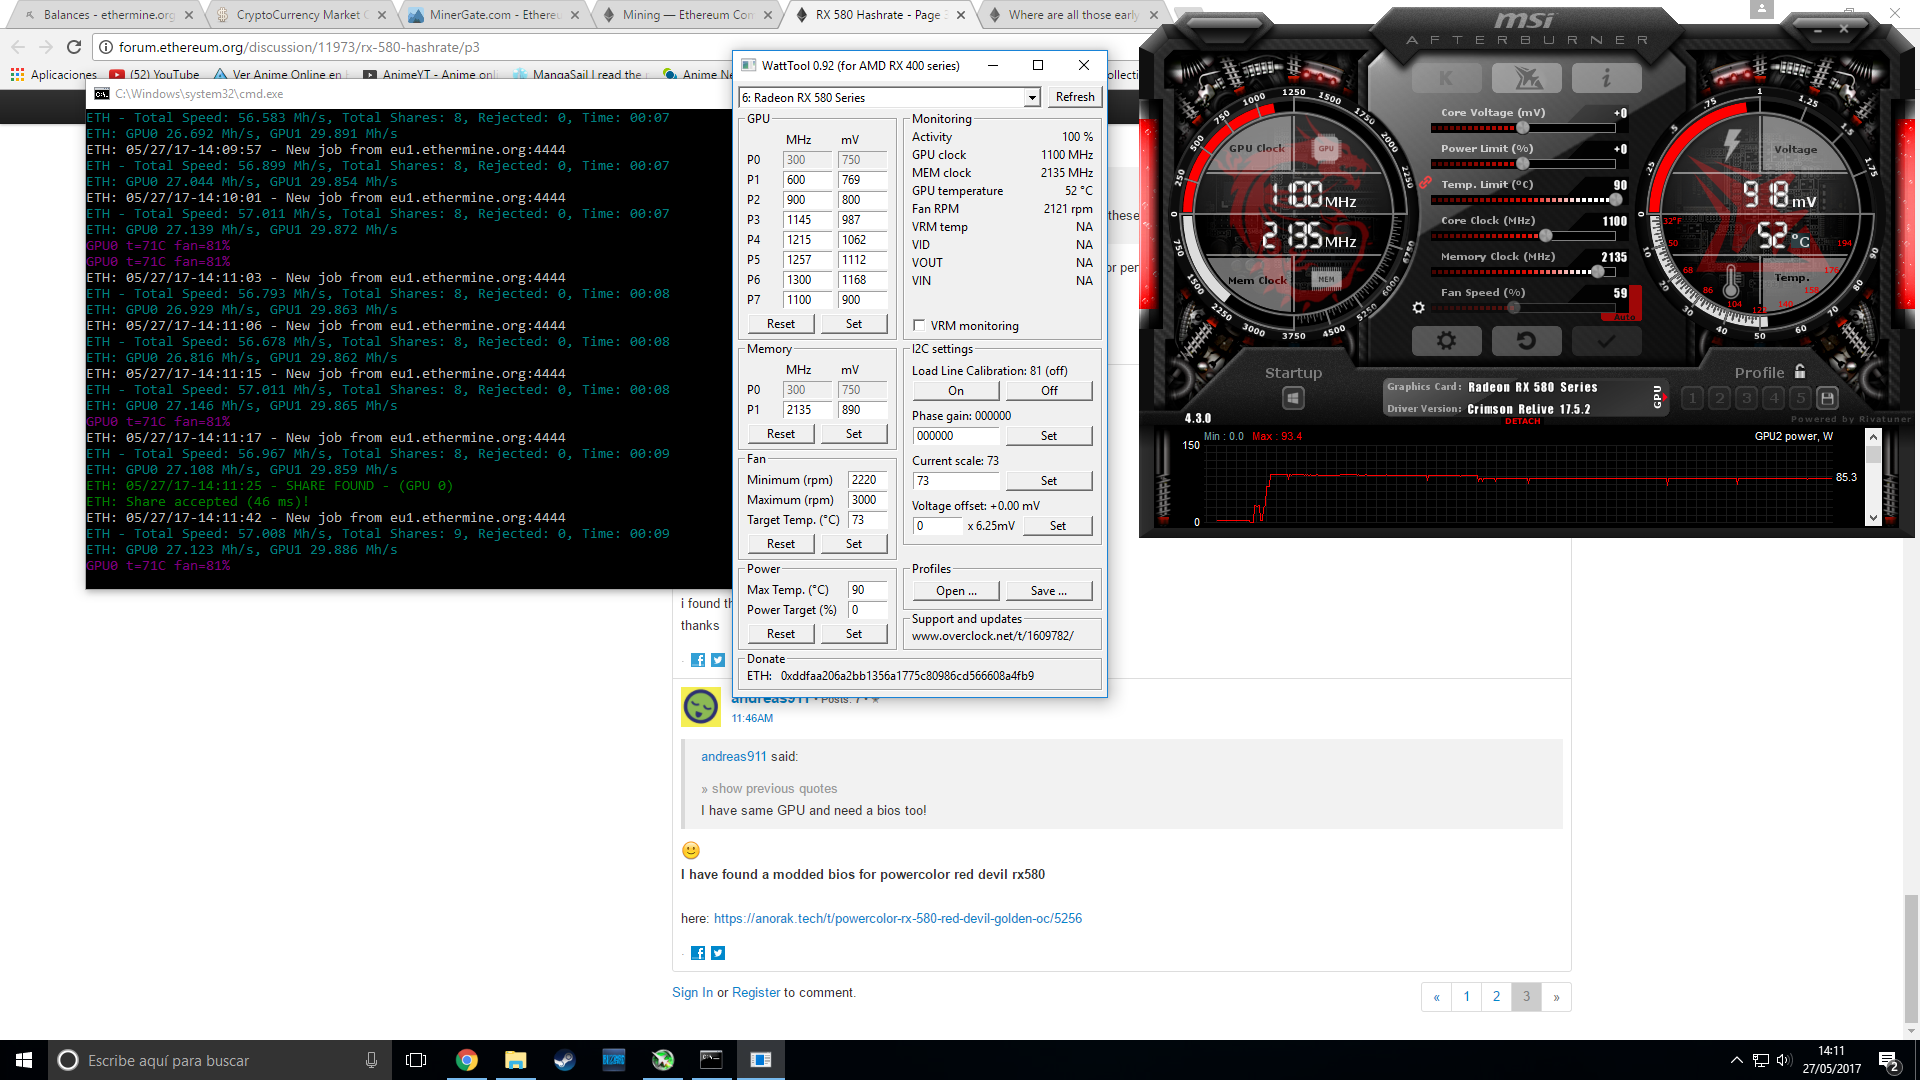Image resolution: width=1920 pixels, height=1080 pixels.
Task: Apply Afterburner settings with checkmark button
Action: (x=1606, y=341)
